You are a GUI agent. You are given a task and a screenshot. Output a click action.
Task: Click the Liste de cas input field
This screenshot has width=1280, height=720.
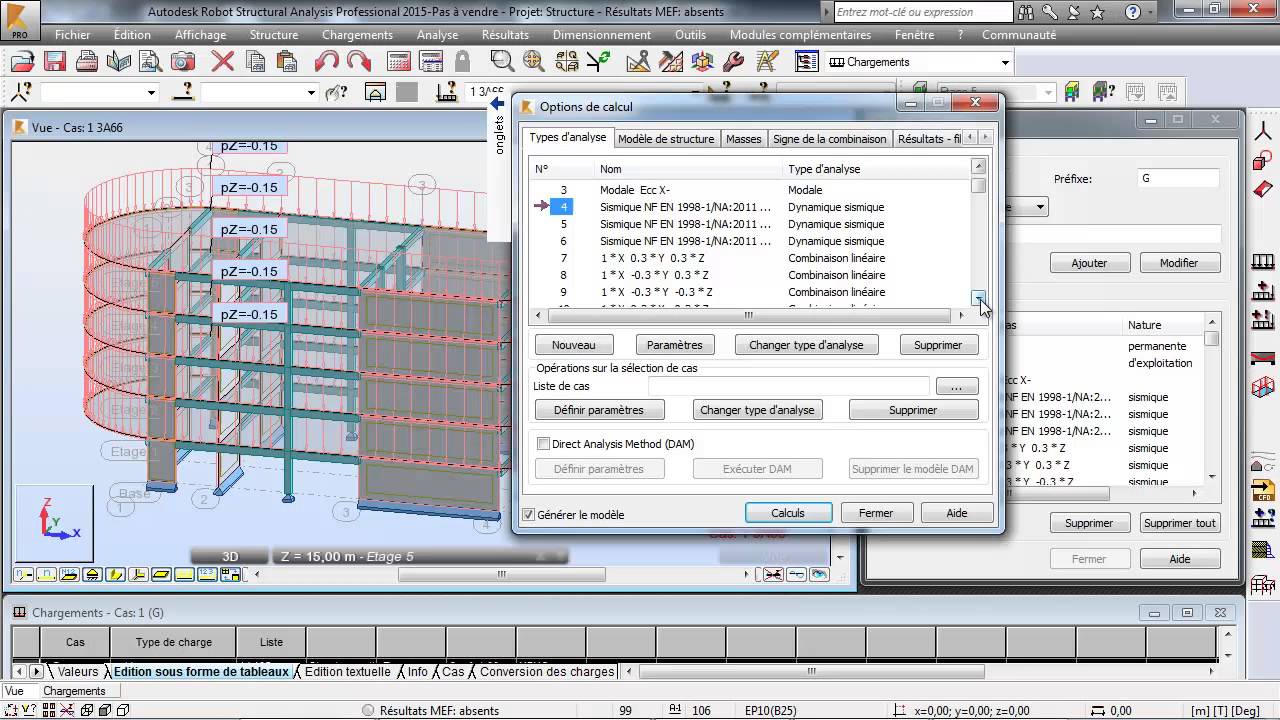(x=788, y=386)
